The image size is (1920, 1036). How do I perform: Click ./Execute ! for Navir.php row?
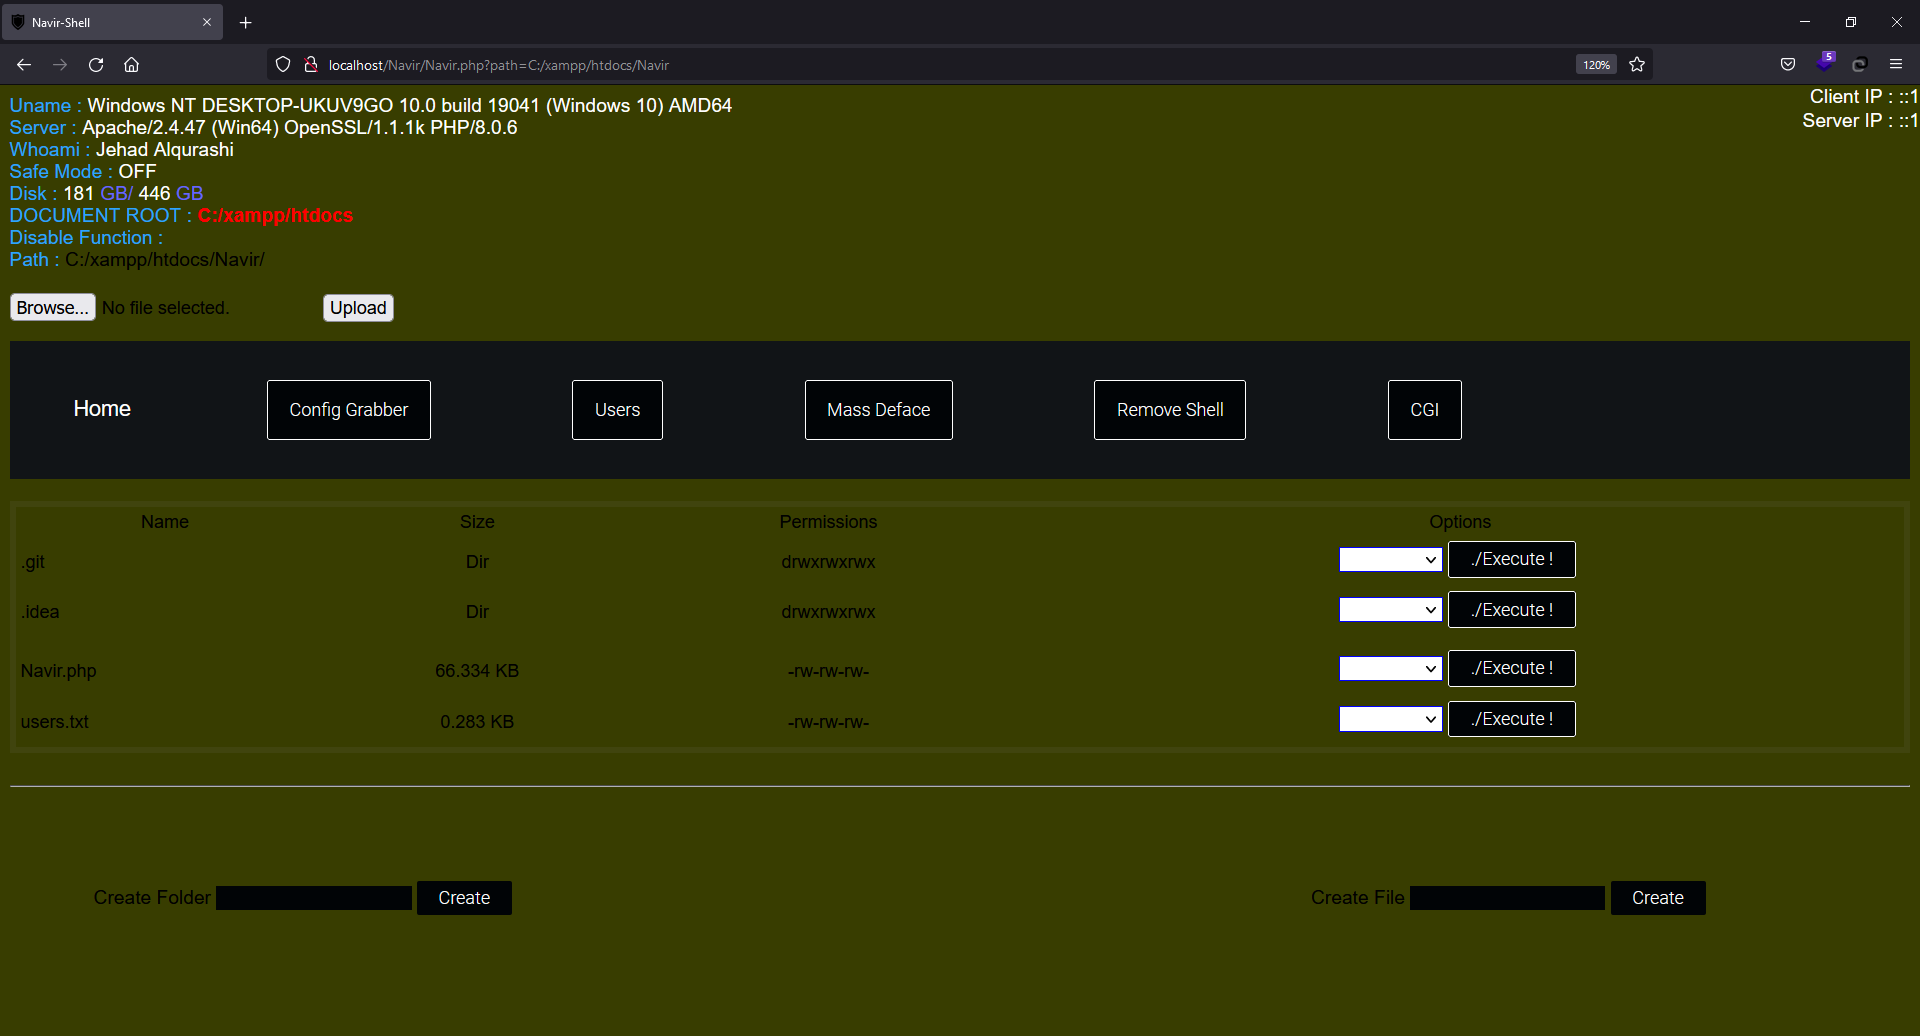pos(1512,669)
